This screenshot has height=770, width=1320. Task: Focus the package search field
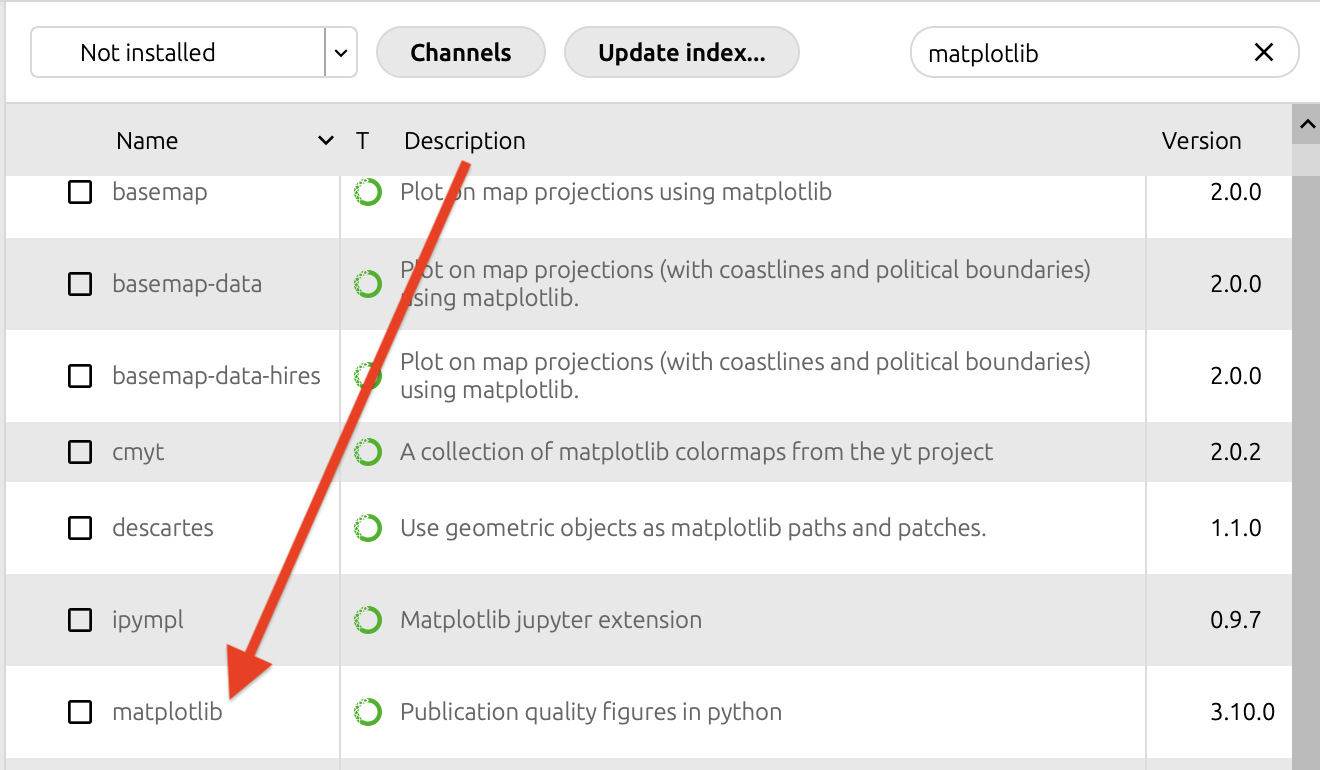(x=1080, y=53)
